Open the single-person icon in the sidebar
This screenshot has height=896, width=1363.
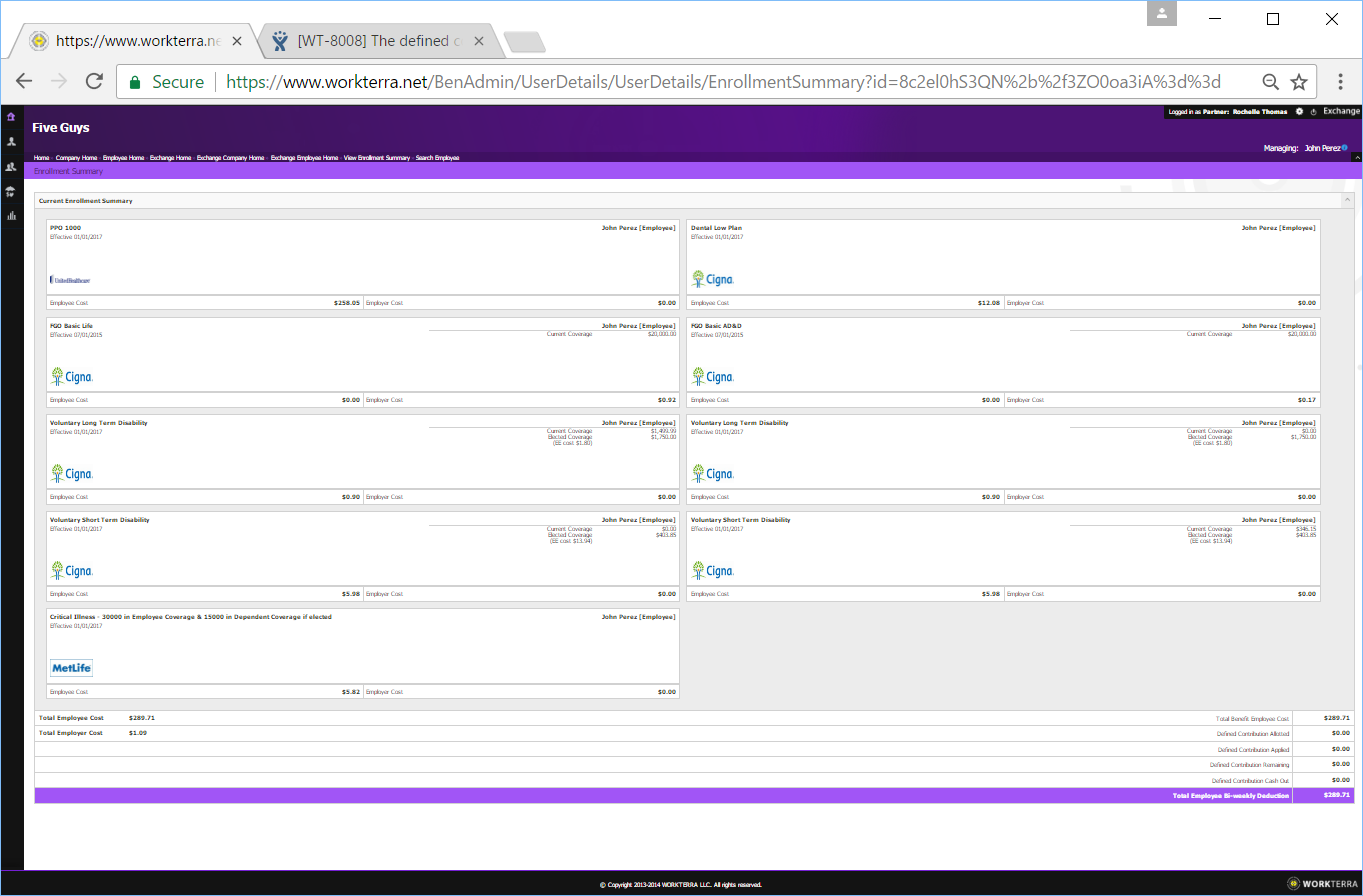point(11,142)
